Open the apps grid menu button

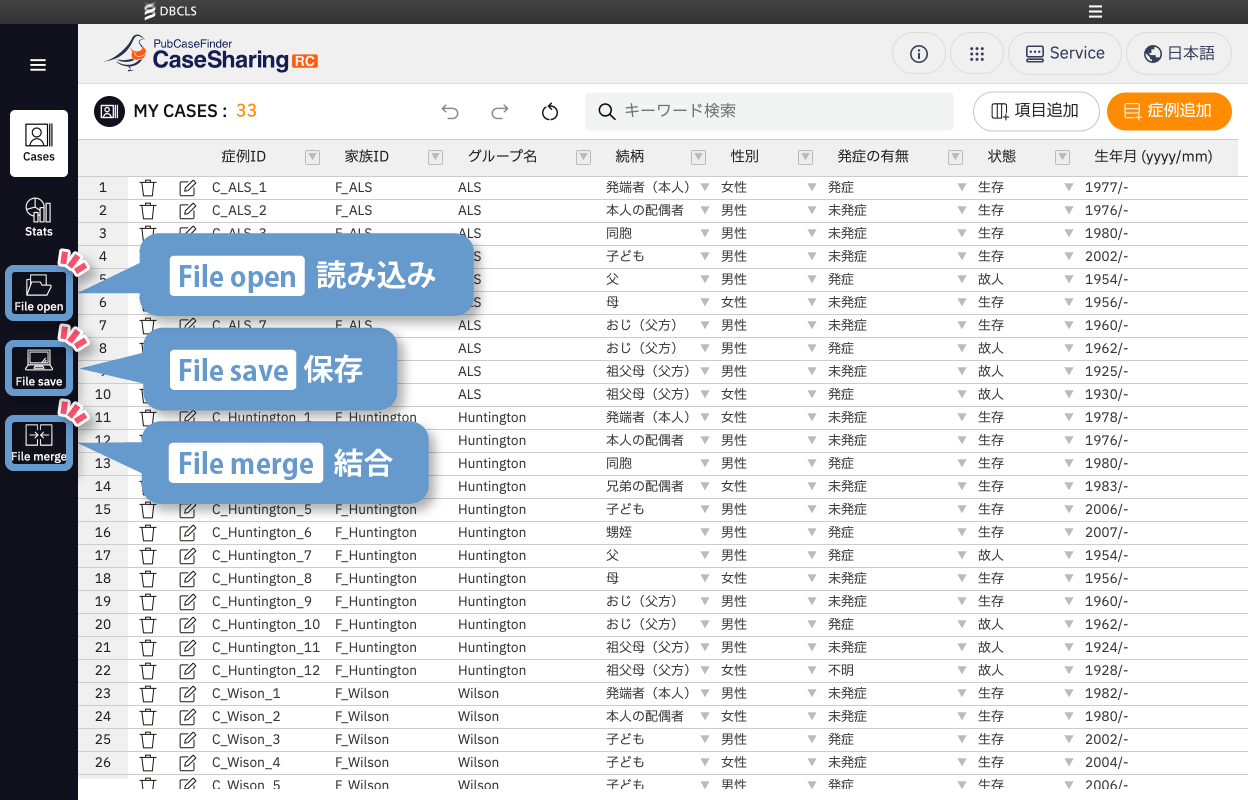point(977,54)
